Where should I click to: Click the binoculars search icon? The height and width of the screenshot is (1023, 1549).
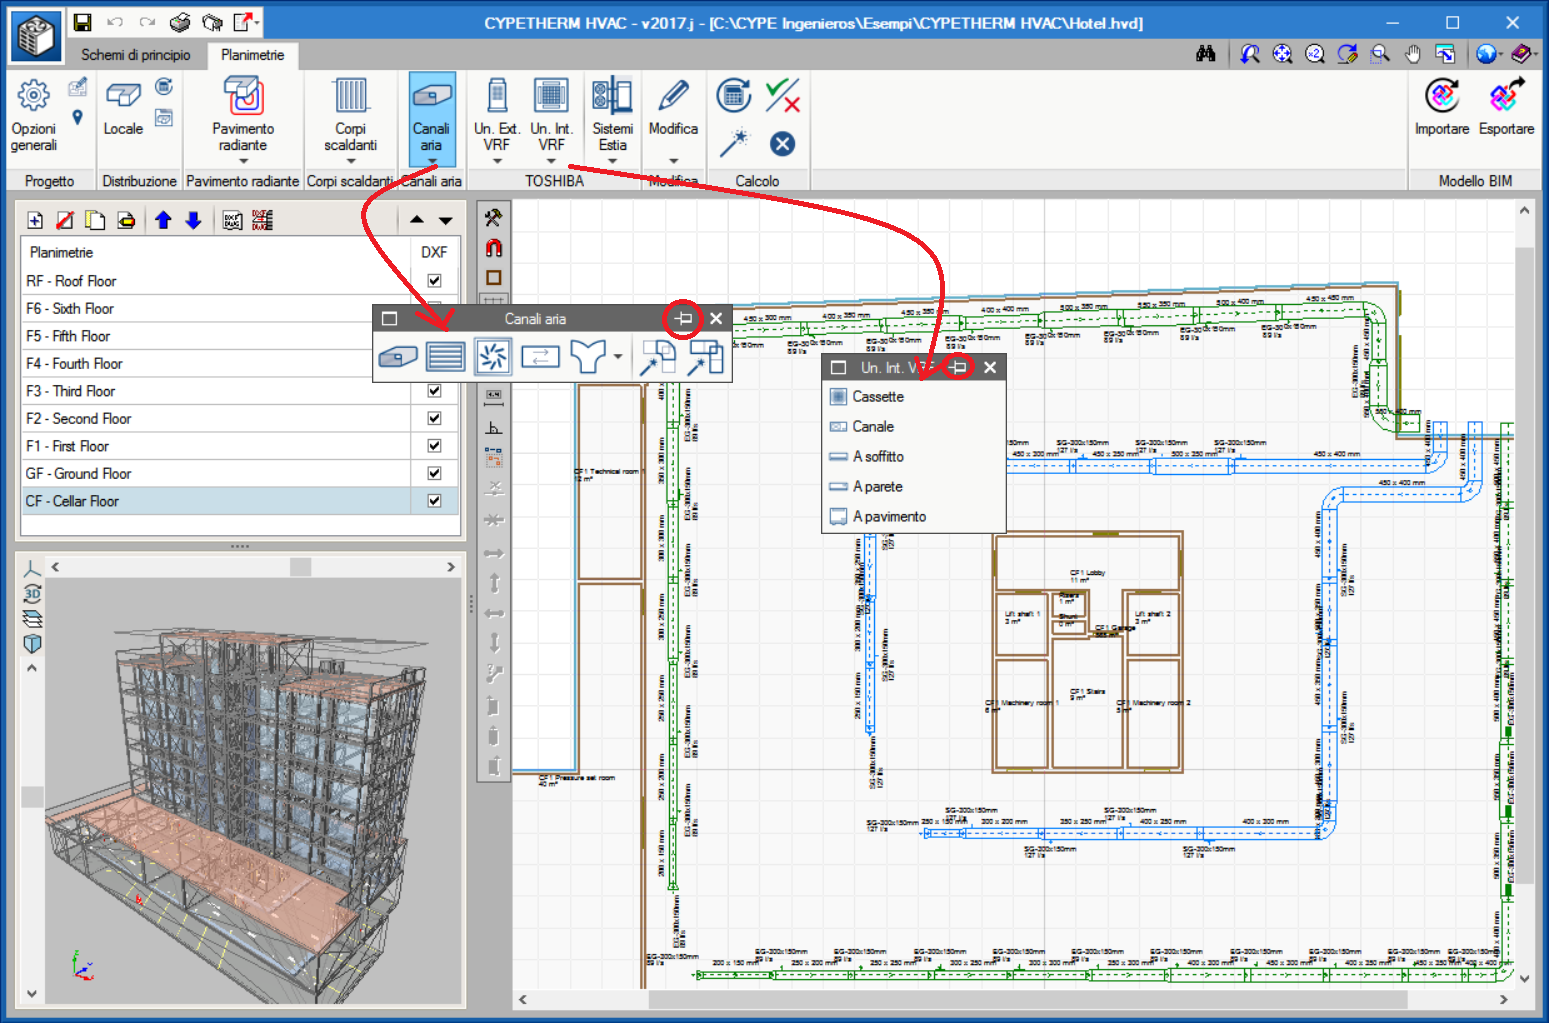[x=1206, y=54]
